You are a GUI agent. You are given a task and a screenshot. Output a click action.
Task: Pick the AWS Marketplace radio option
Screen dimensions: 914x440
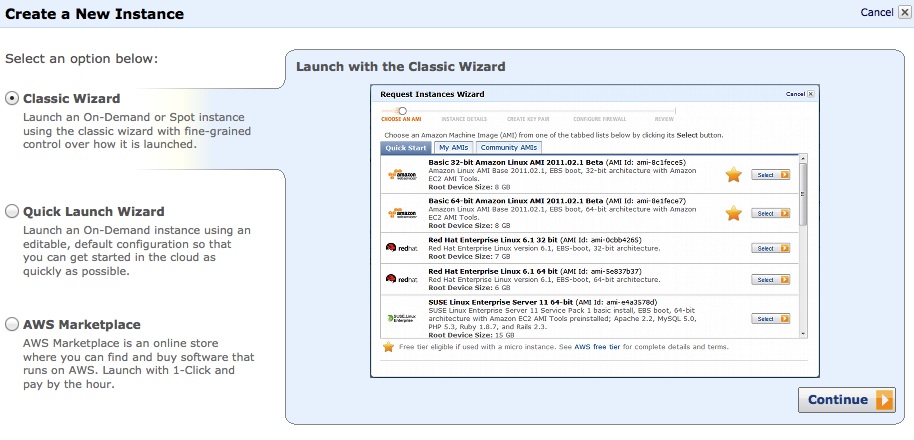12,325
